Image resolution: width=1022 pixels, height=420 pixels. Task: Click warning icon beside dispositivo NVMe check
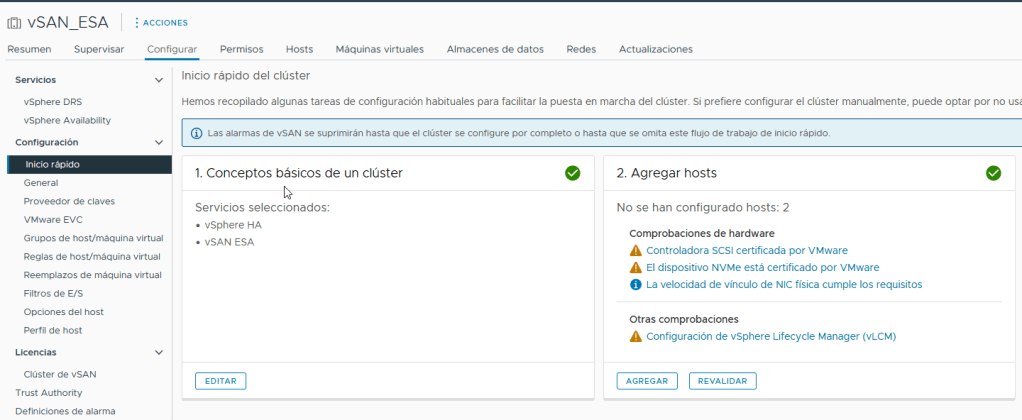(x=636, y=268)
